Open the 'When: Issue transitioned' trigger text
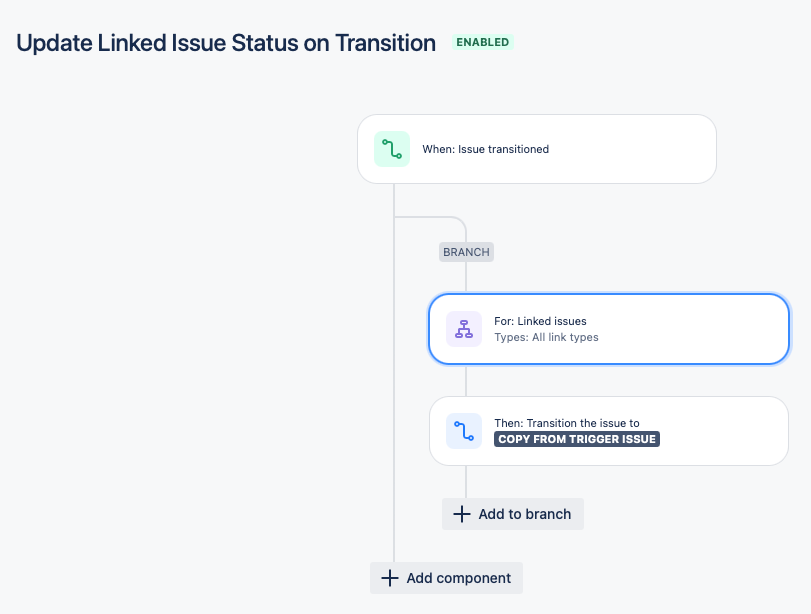The image size is (811, 614). 485,149
